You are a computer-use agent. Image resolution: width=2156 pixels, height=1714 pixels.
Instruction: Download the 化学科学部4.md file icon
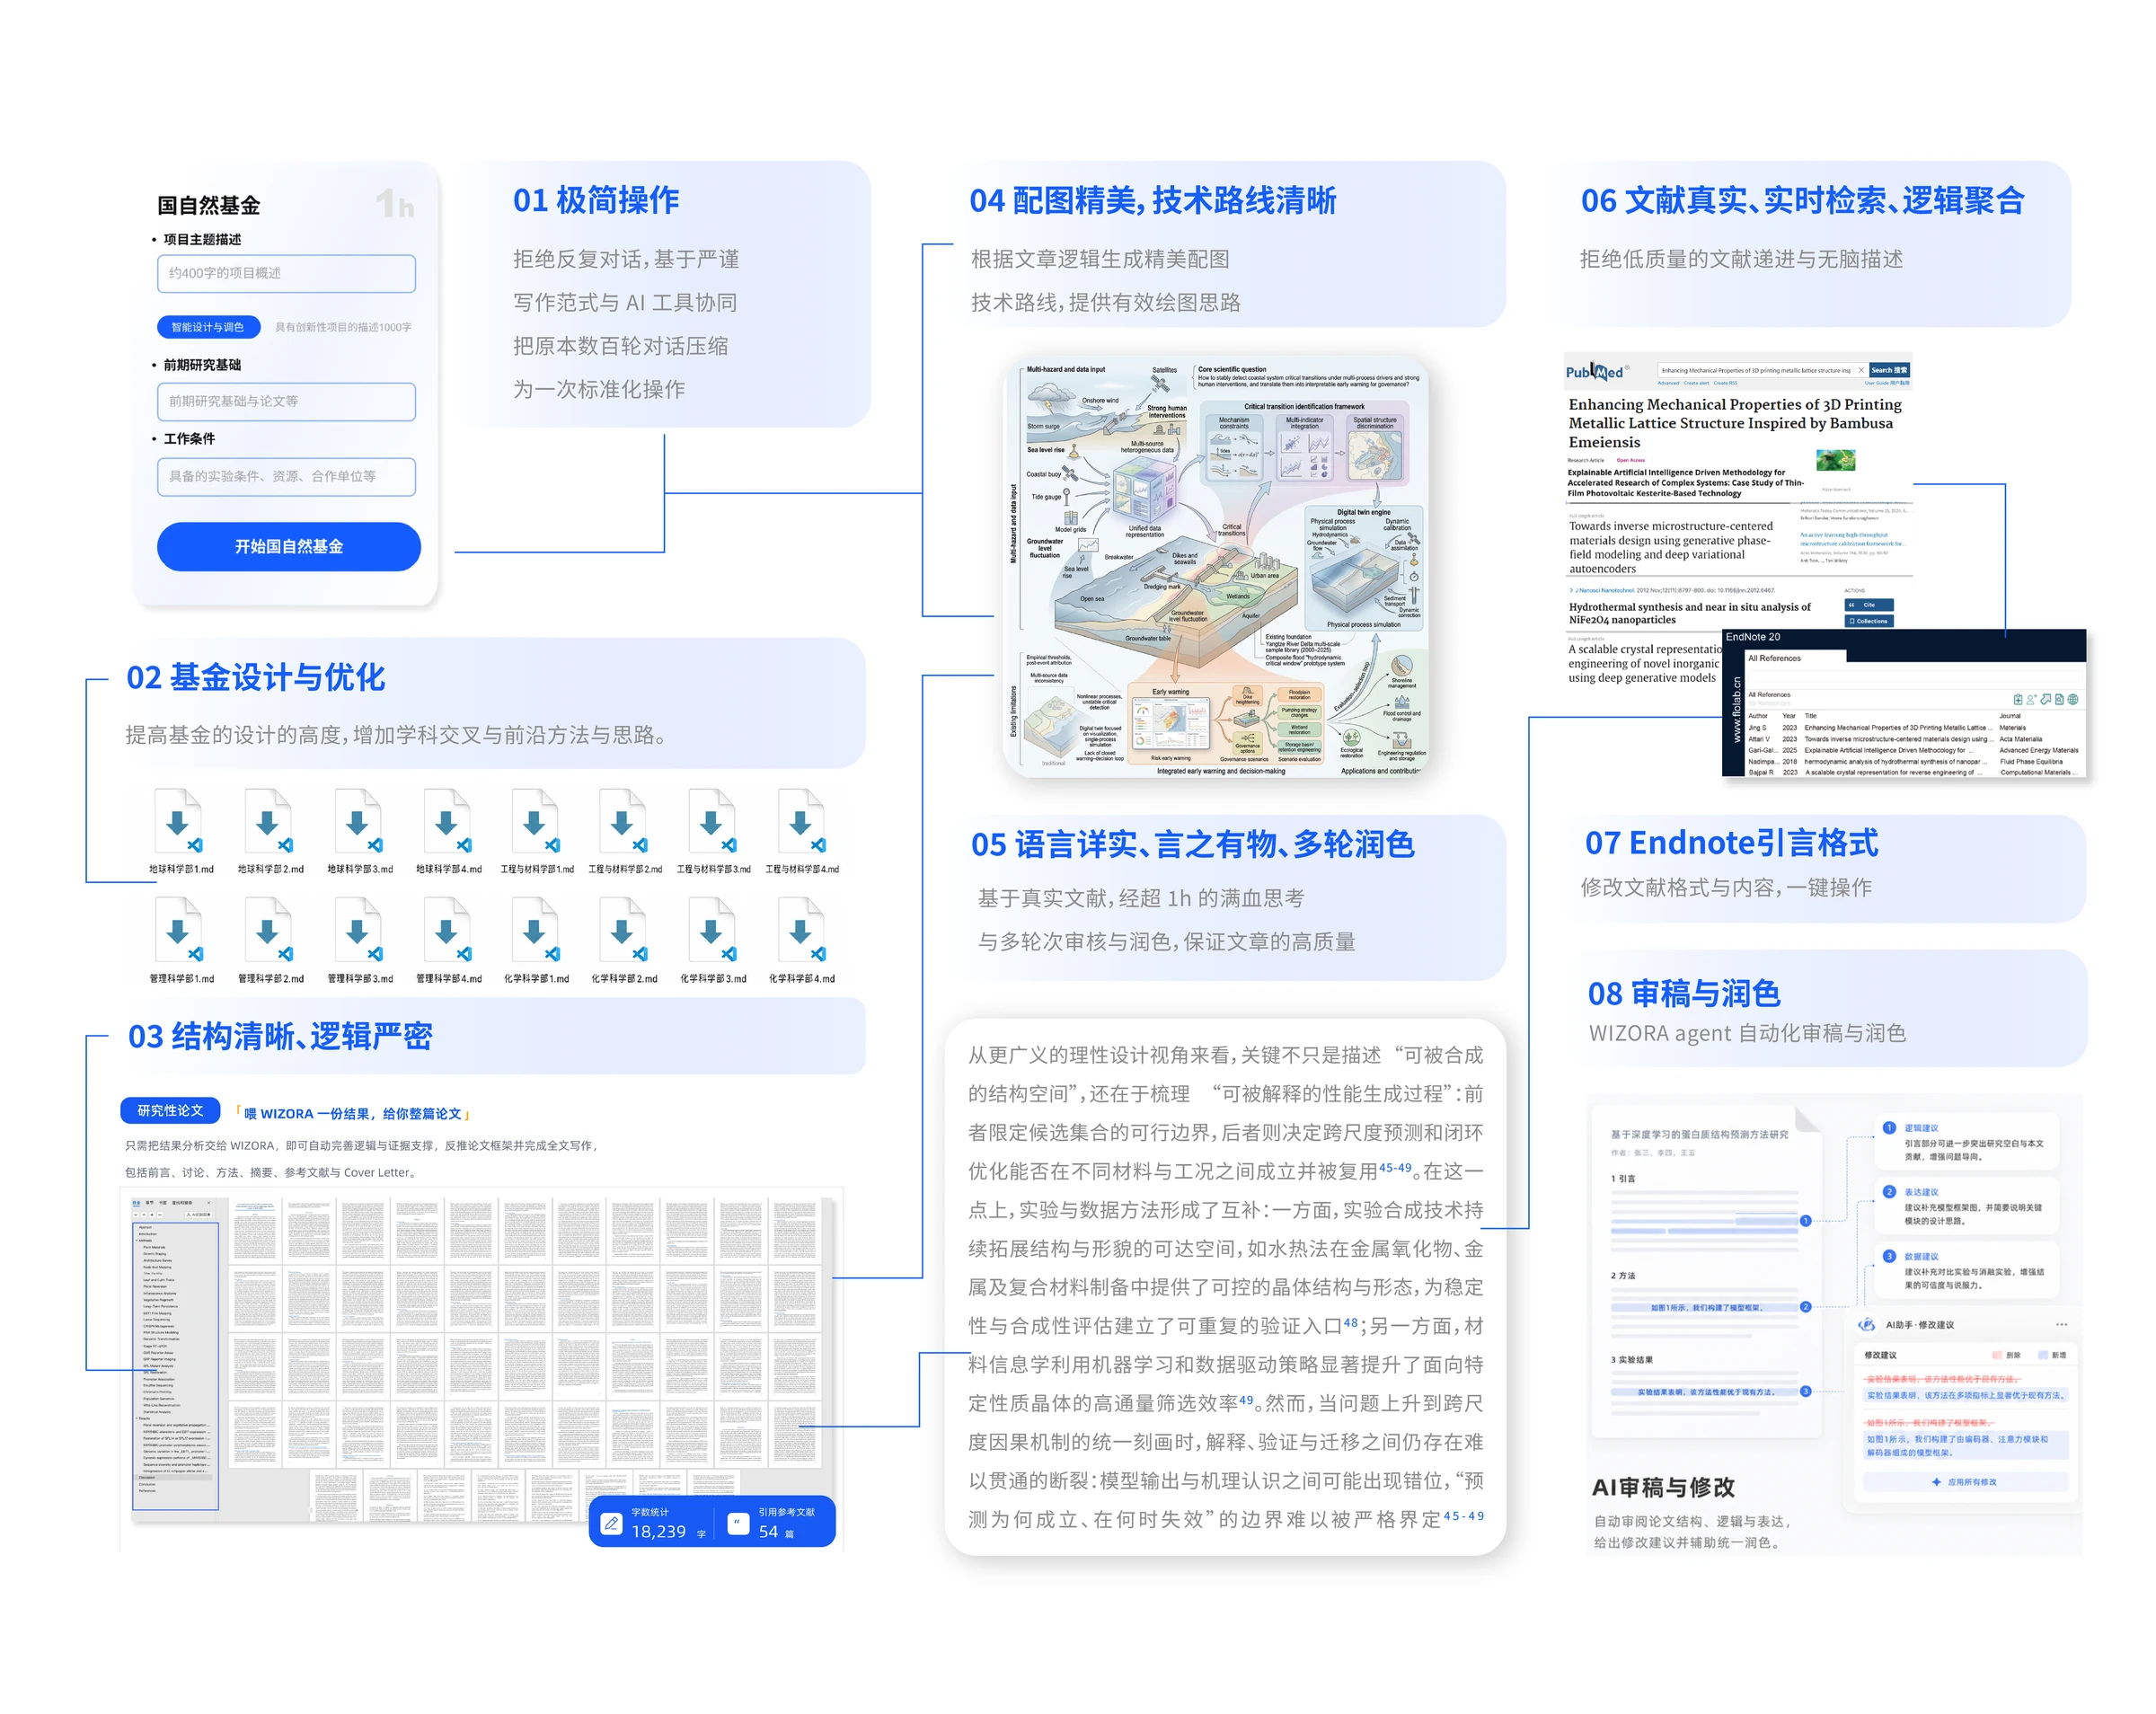(x=802, y=930)
